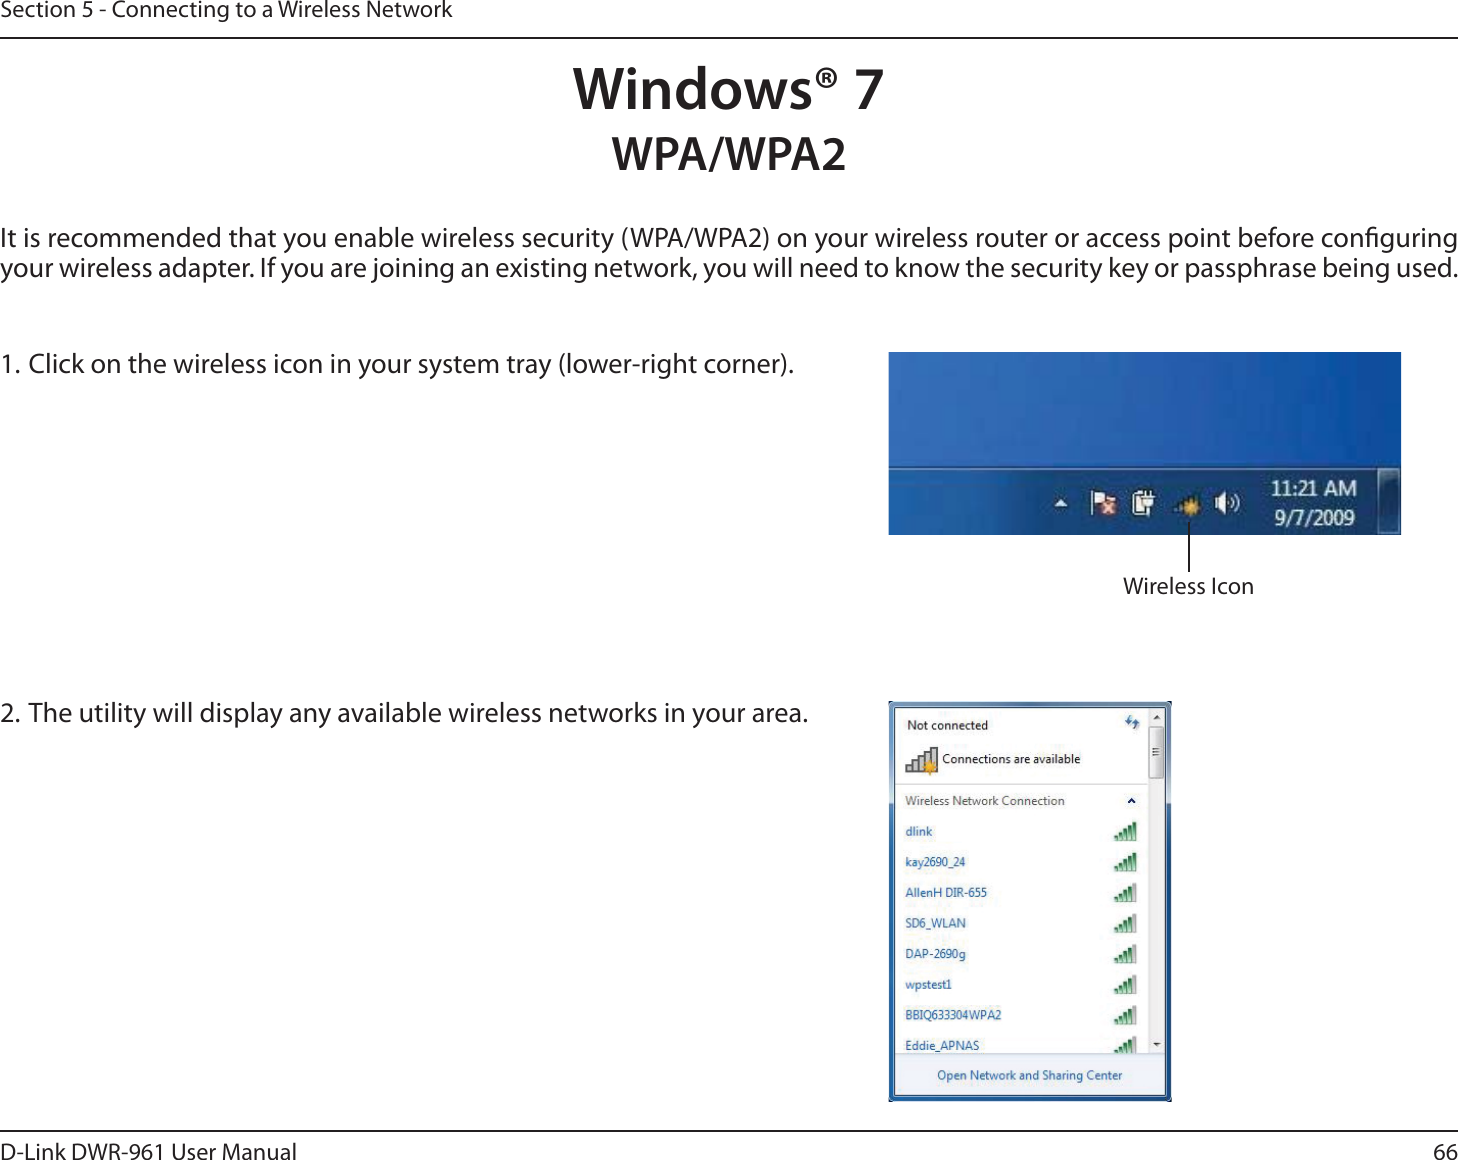Click the Not connected status text
1458x1160 pixels.
(x=947, y=726)
